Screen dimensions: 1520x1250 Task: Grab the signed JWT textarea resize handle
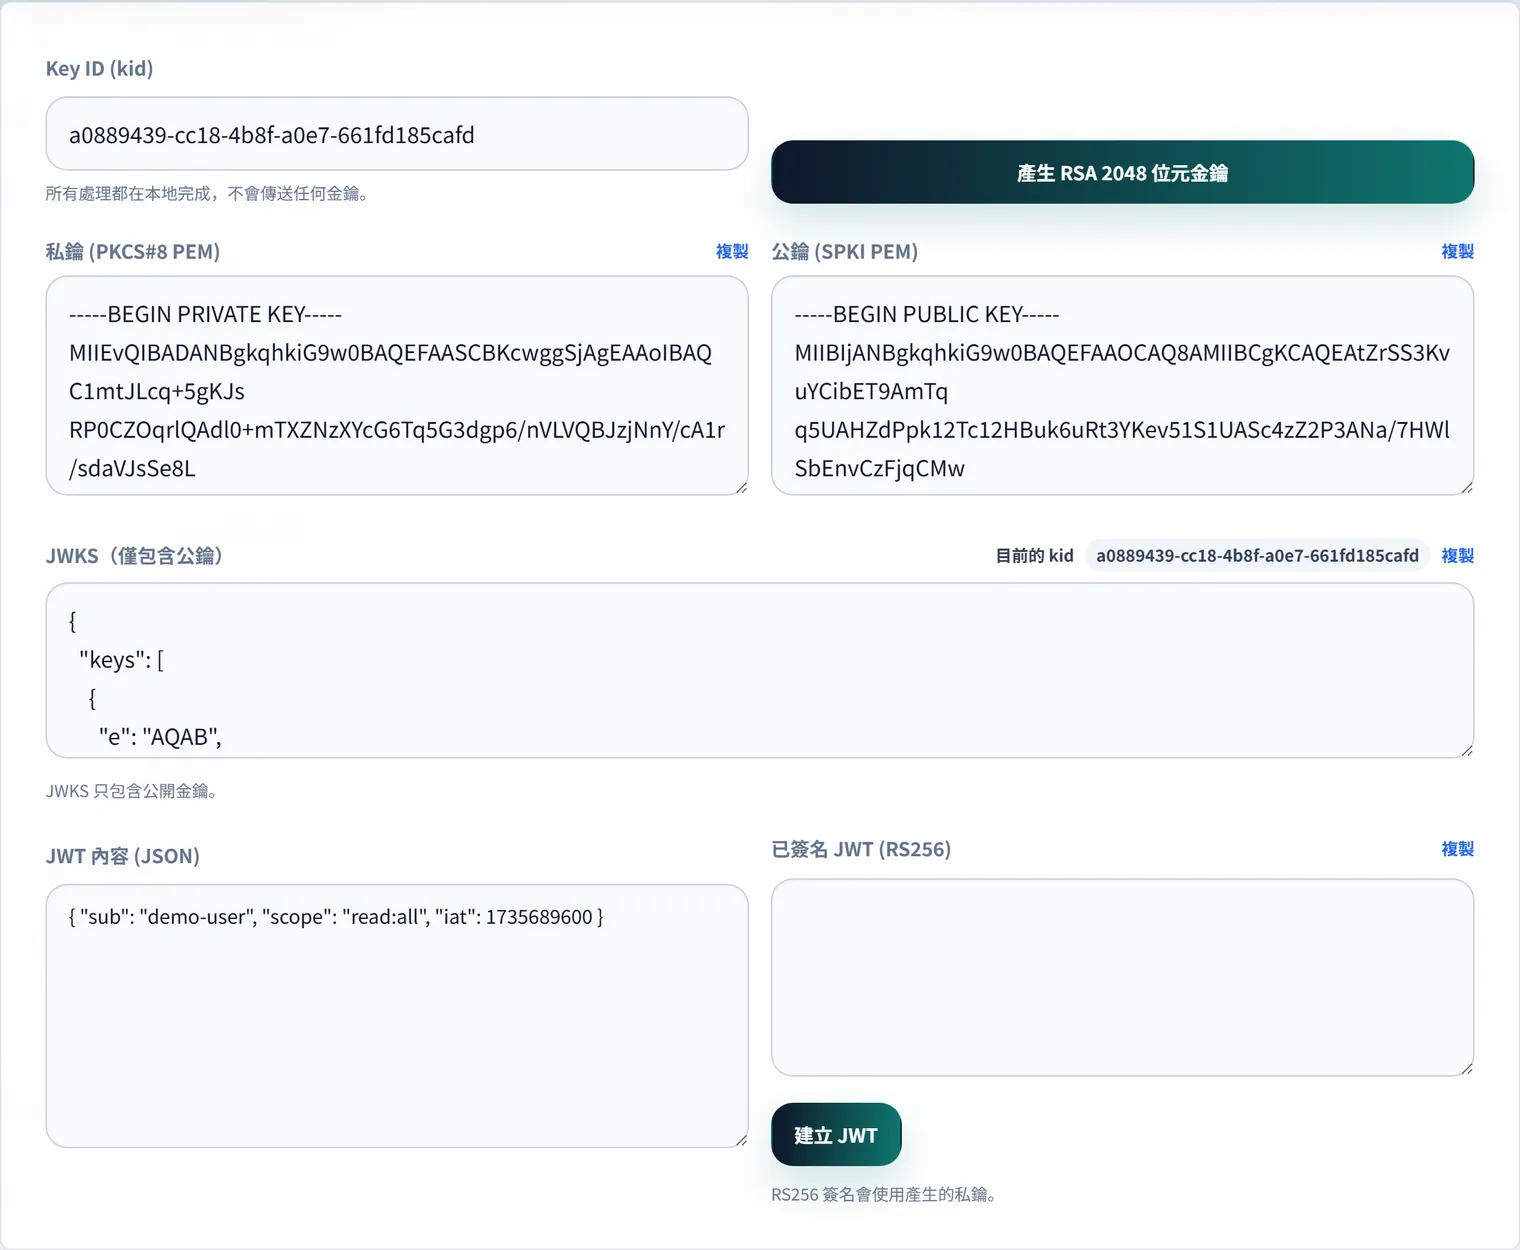(1467, 1069)
